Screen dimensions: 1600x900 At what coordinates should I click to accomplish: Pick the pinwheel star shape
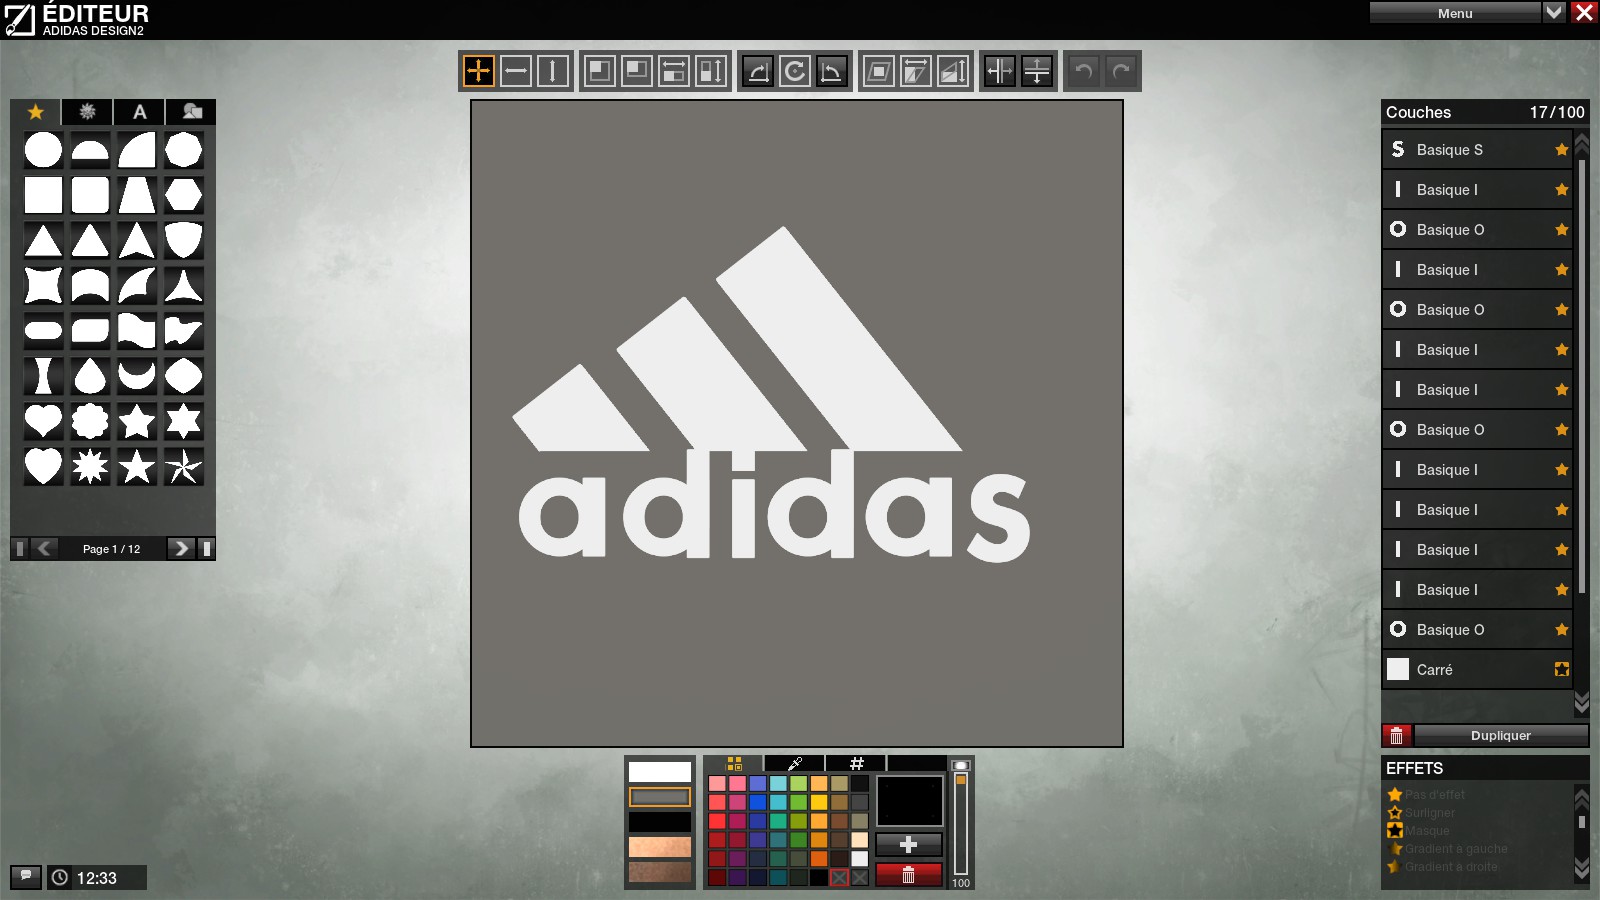(184, 466)
